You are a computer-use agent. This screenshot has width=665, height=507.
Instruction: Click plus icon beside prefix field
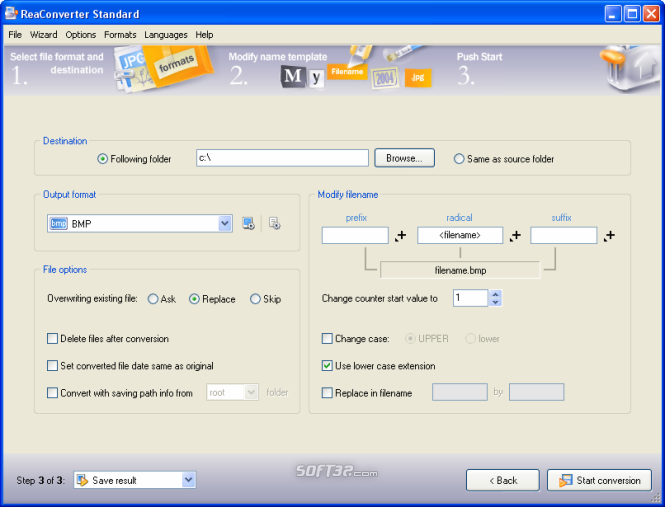400,236
